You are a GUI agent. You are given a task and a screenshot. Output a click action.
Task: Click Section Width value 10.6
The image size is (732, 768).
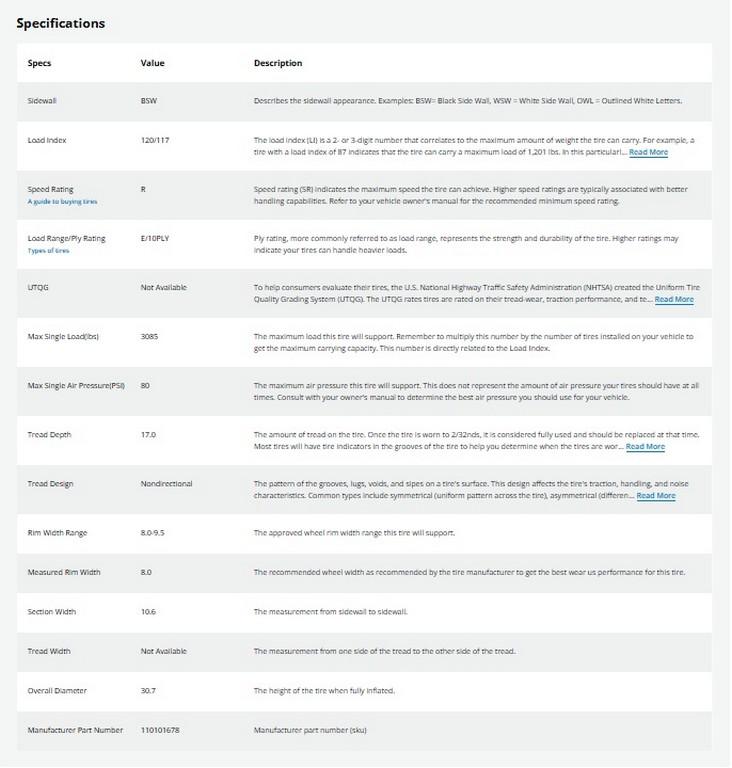150,611
